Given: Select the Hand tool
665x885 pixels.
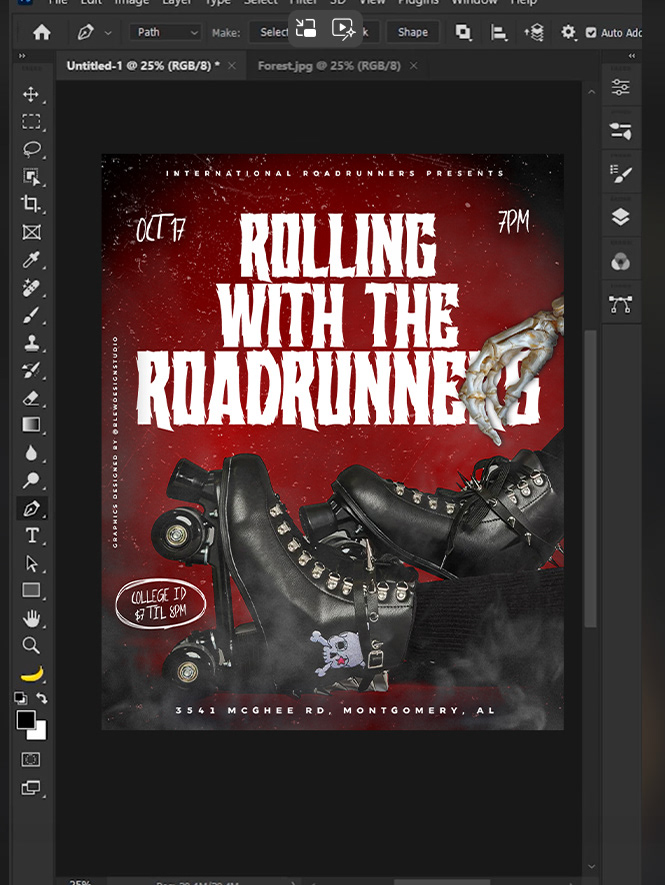Looking at the screenshot, I should (x=31, y=618).
